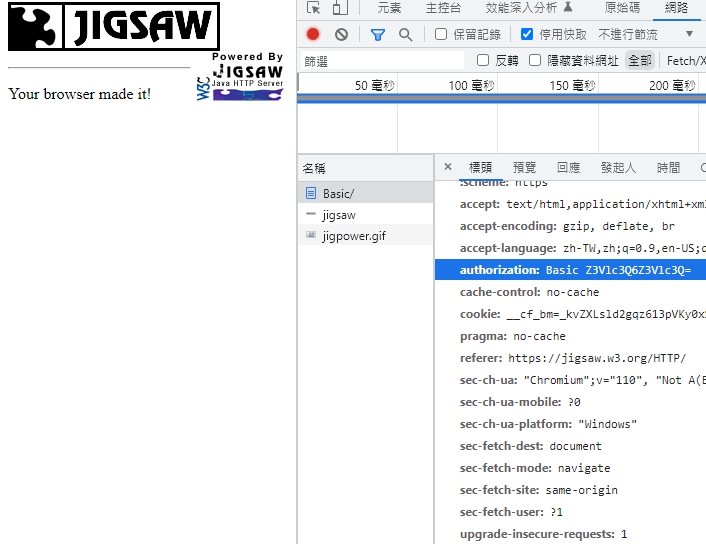Open the 發起人 details tab
The height and width of the screenshot is (544, 706).
click(x=618, y=168)
